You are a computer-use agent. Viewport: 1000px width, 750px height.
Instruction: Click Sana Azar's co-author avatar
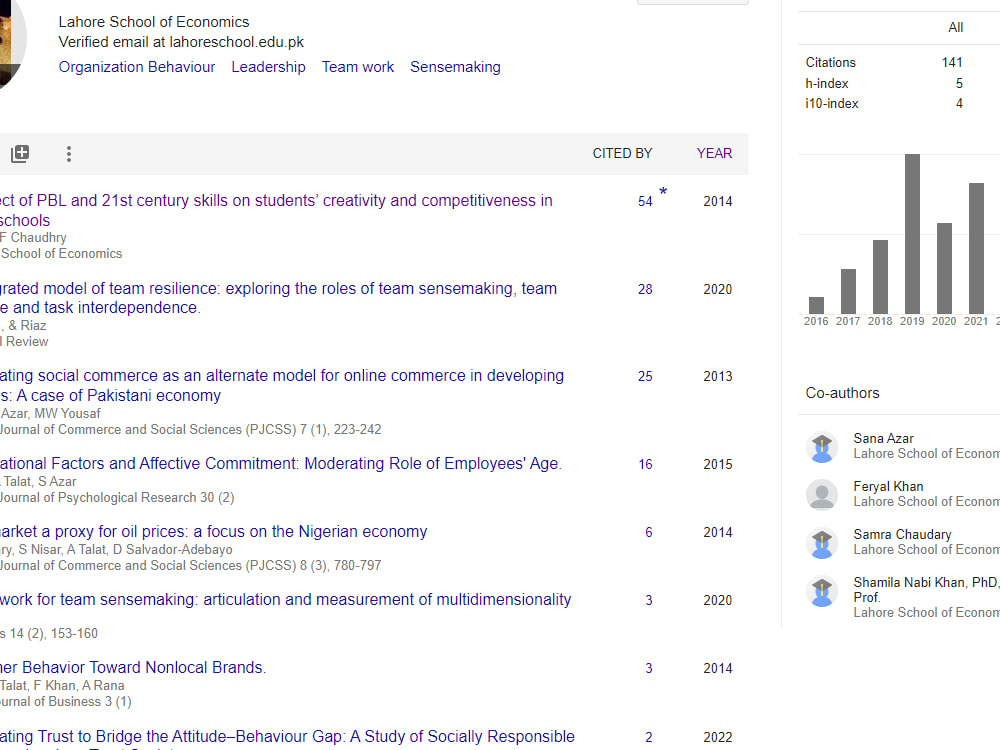coord(822,447)
